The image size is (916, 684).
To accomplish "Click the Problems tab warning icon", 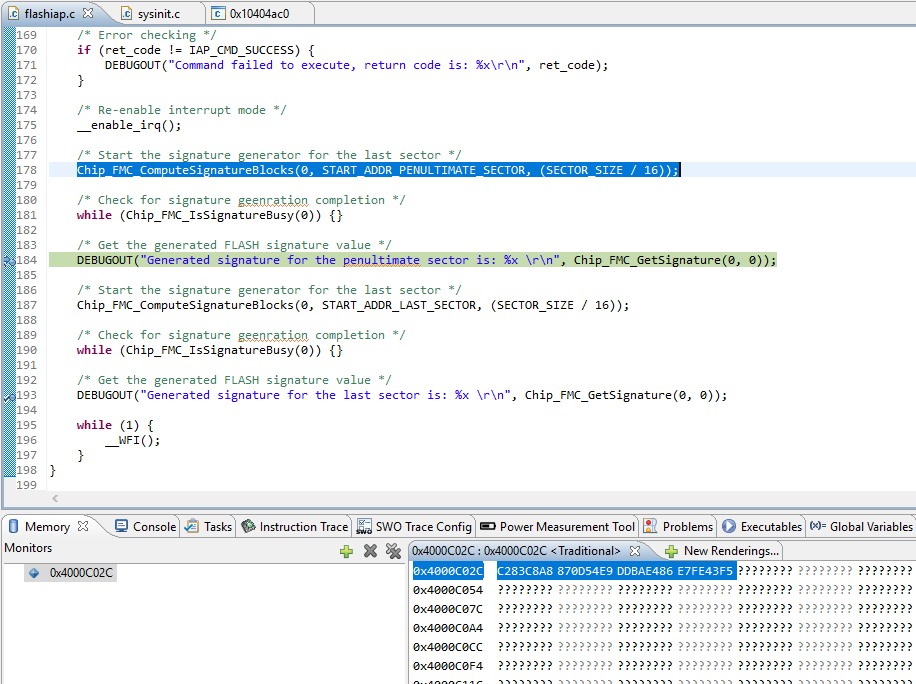I will 650,526.
